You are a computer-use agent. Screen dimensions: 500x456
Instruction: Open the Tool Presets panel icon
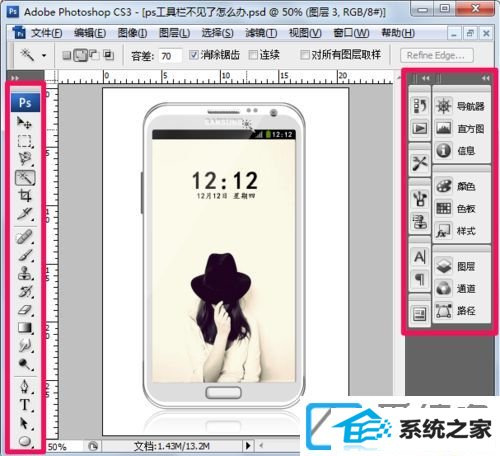coord(420,163)
